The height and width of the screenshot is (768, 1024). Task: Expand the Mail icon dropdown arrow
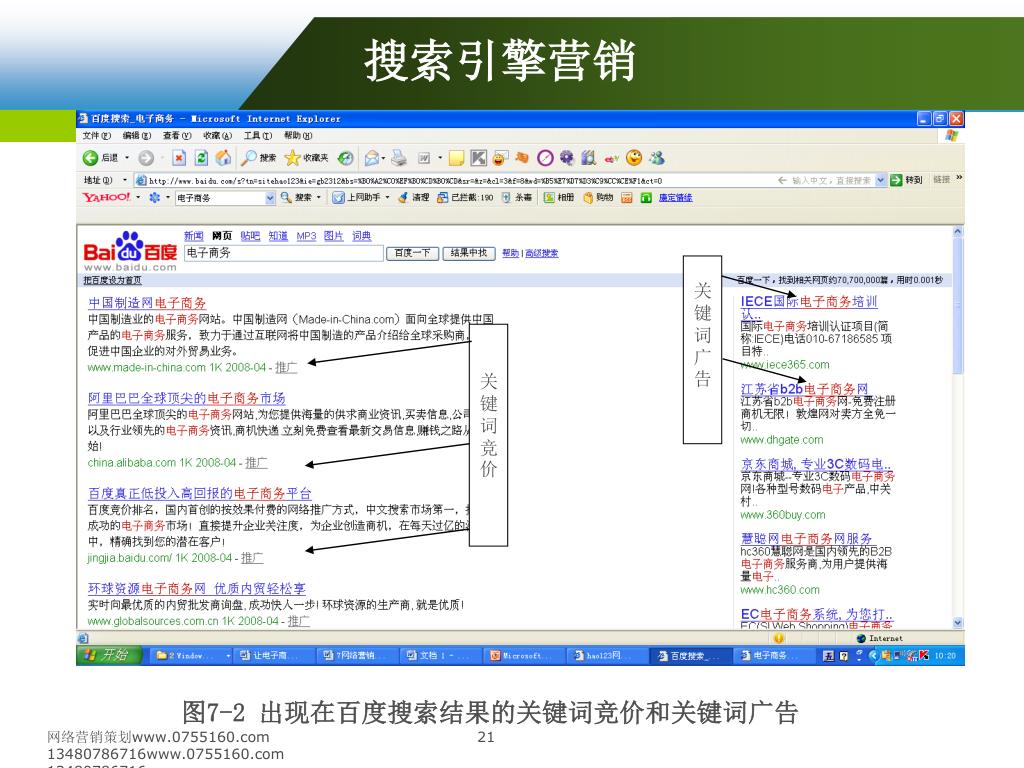click(x=383, y=157)
